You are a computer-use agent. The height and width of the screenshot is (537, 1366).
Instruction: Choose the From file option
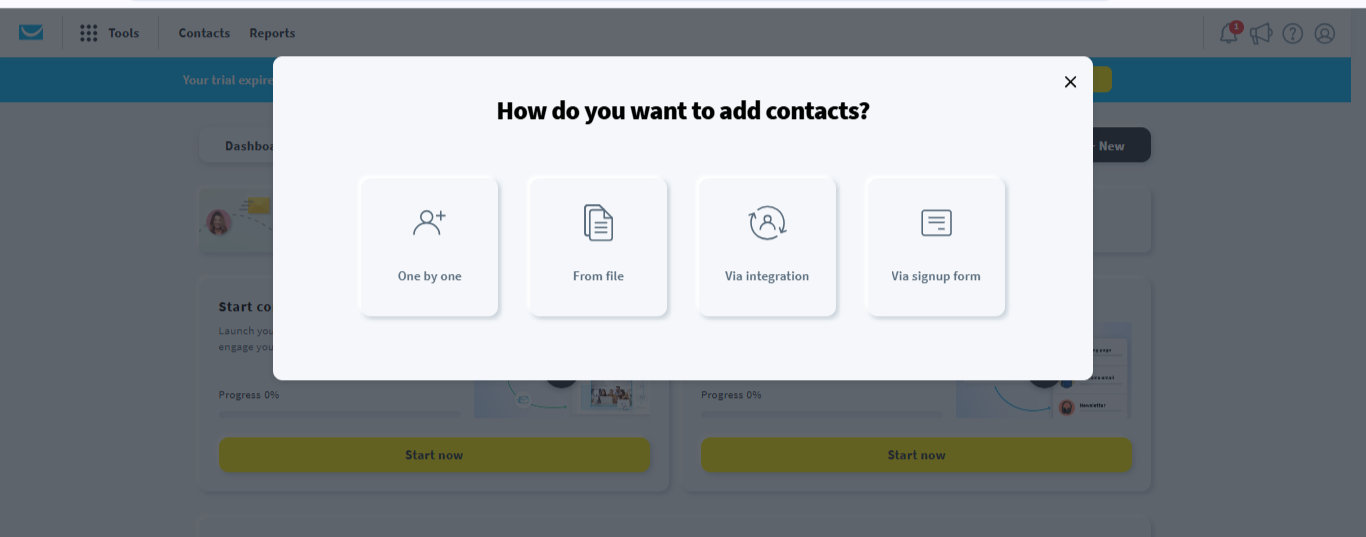pyautogui.click(x=598, y=246)
